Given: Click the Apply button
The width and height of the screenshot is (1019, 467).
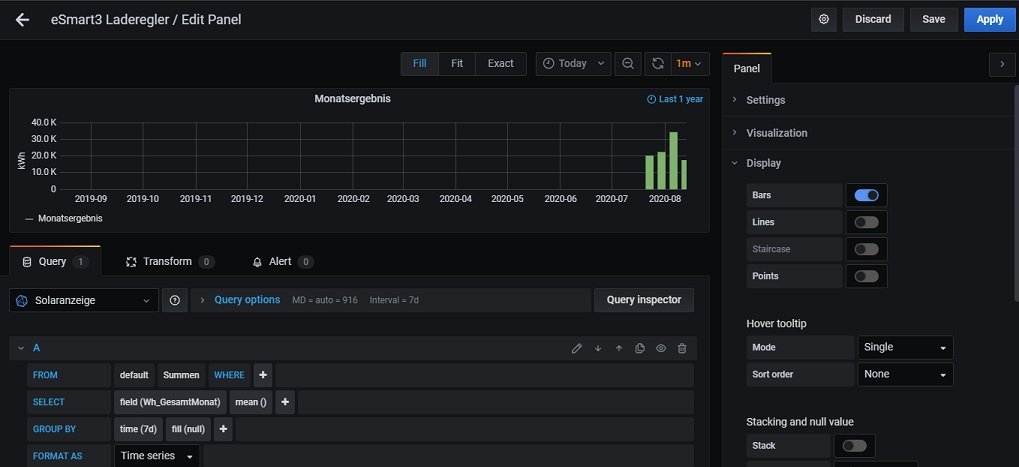Looking at the screenshot, I should click(989, 19).
